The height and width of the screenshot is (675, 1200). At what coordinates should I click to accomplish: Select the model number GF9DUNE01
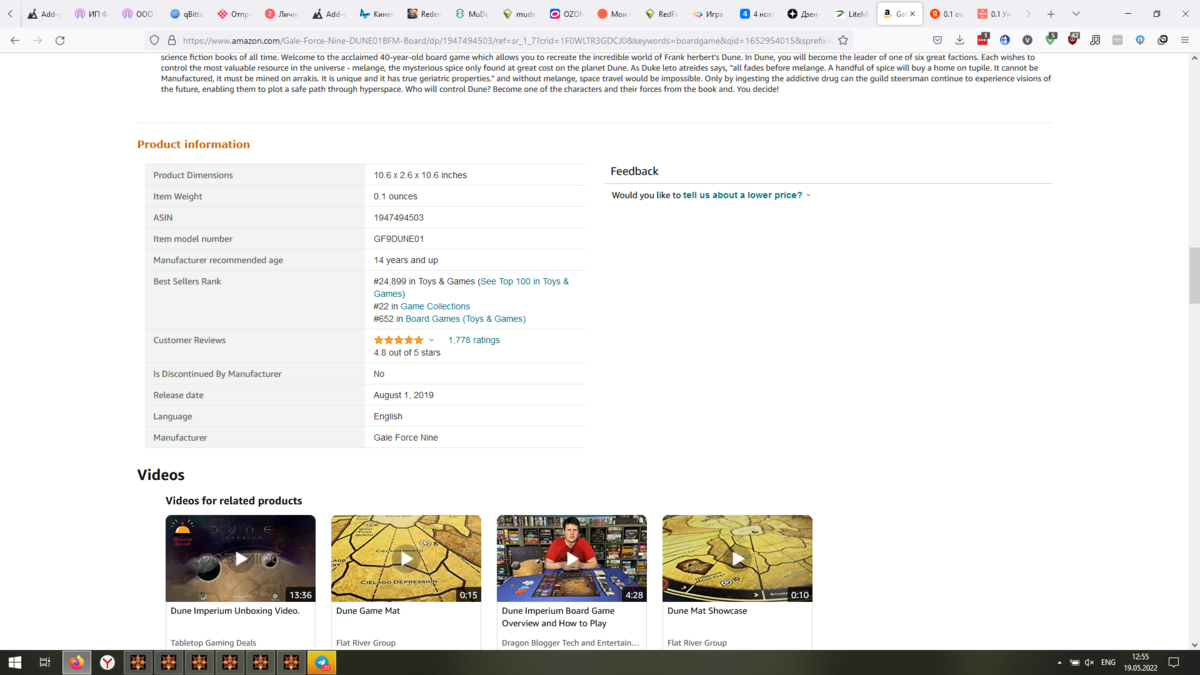(x=399, y=239)
